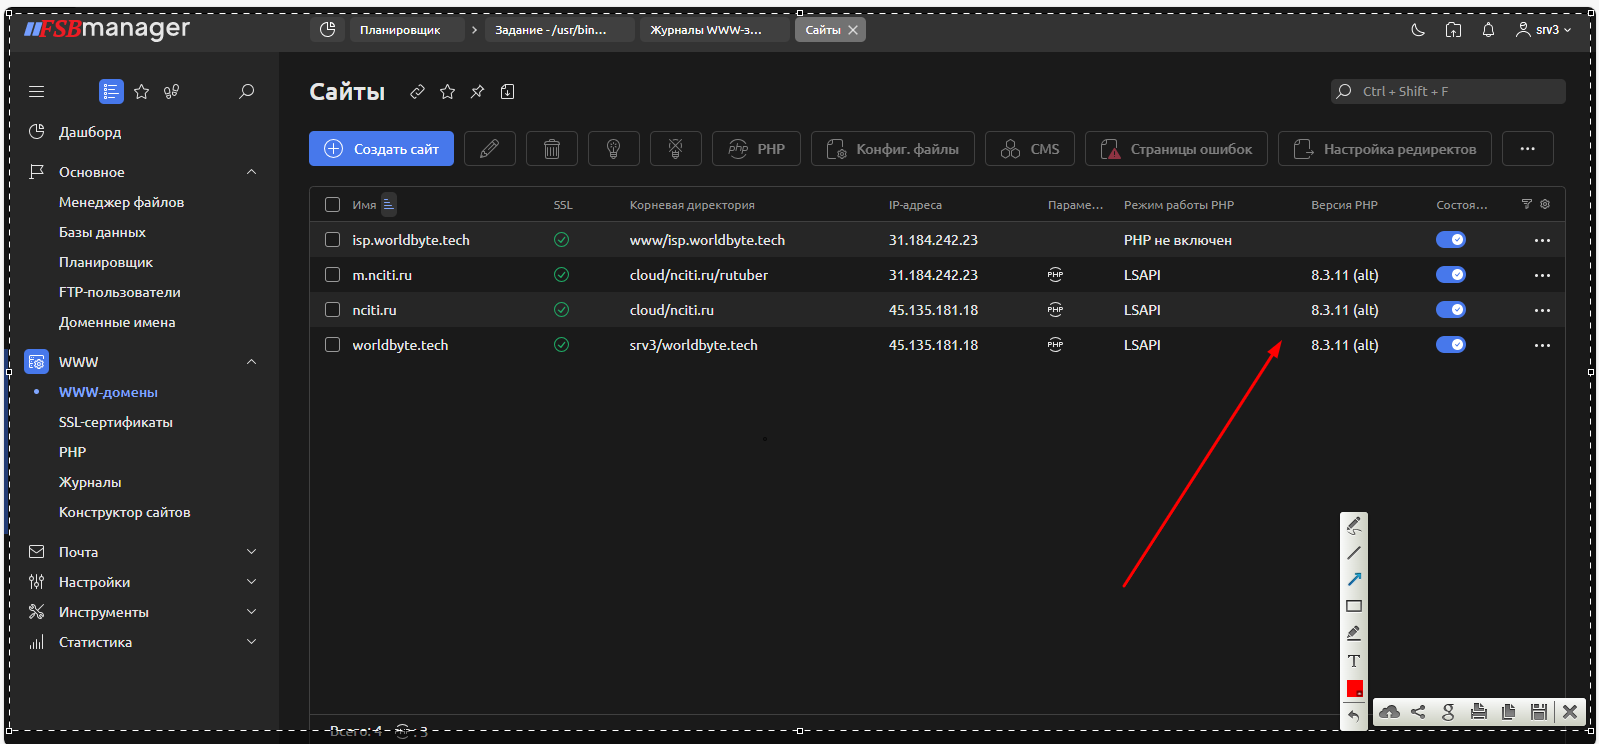This screenshot has height=744, width=1599.
Task: Disable the status toggle for worldbyte.tech
Action: 1450,345
